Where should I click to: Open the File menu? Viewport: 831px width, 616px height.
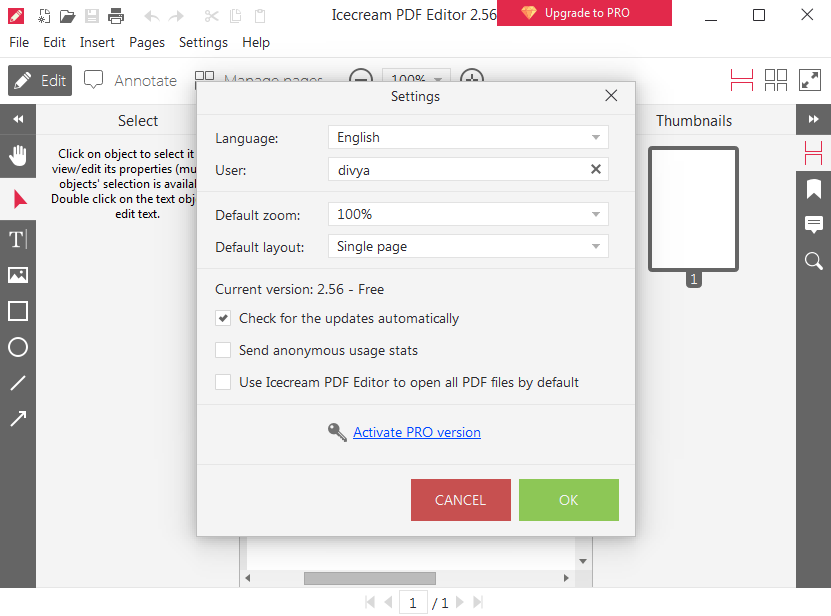click(19, 42)
